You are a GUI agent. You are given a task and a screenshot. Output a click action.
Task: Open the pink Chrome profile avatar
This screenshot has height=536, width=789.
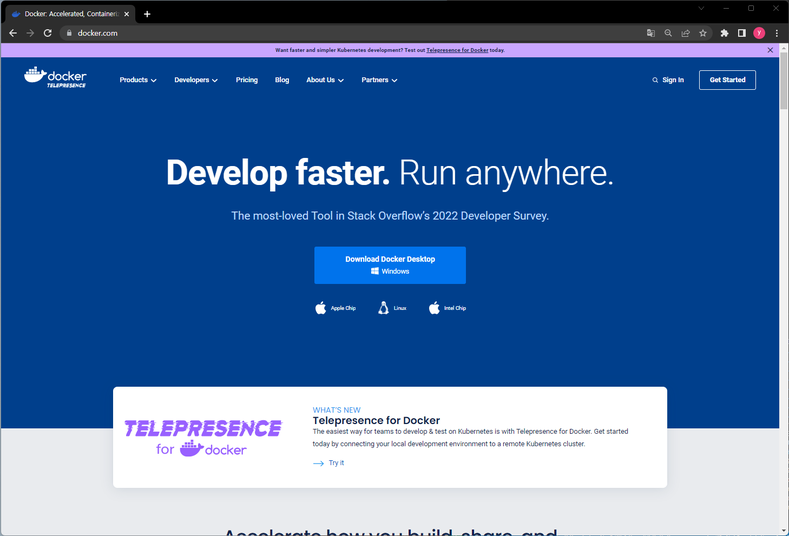pyautogui.click(x=759, y=33)
